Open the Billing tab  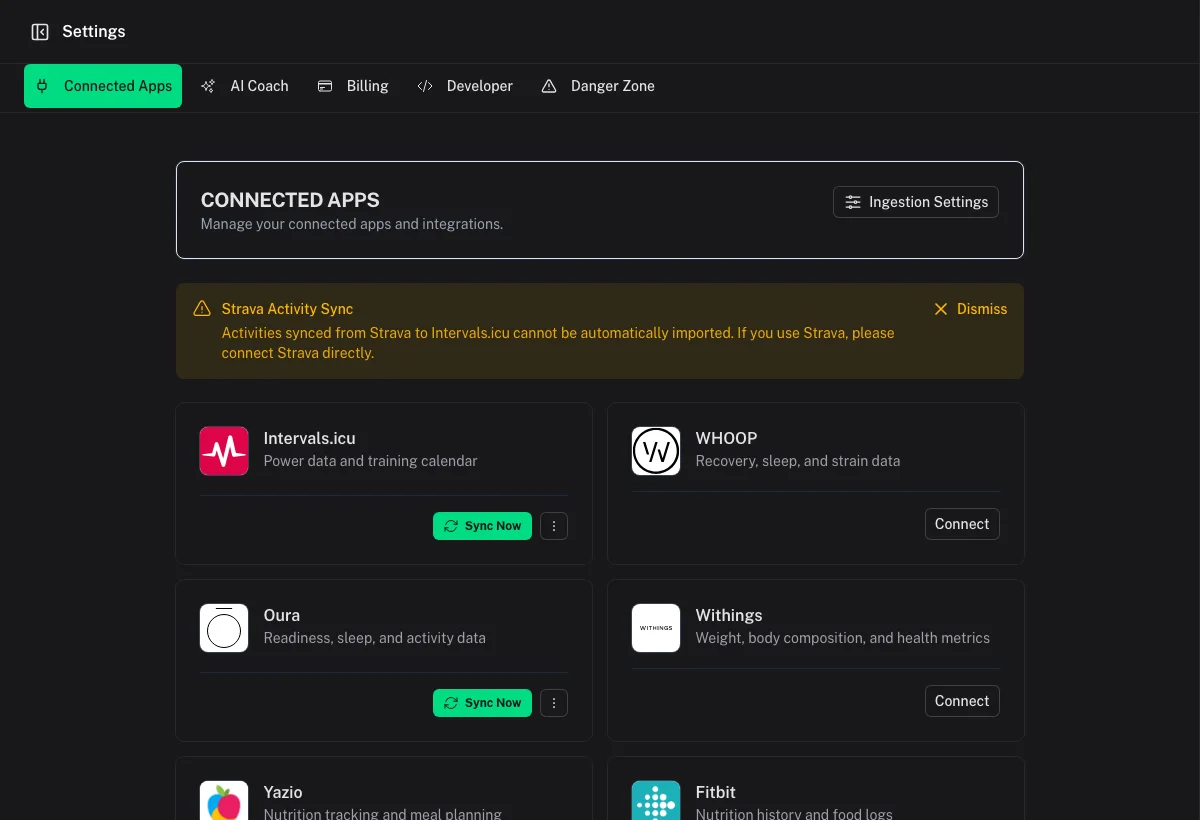coord(353,86)
